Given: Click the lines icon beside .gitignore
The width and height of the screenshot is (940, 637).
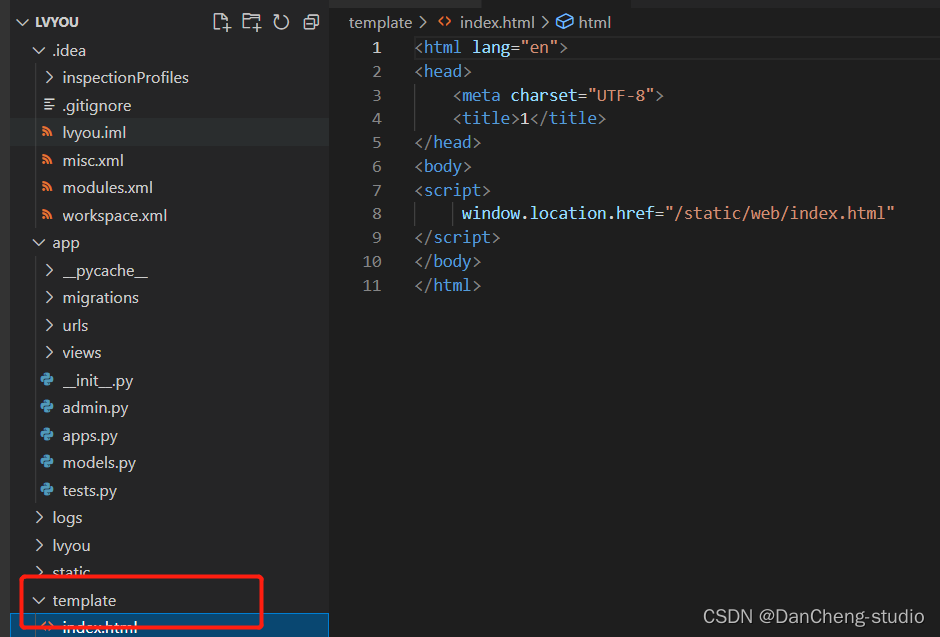Looking at the screenshot, I should click(49, 105).
